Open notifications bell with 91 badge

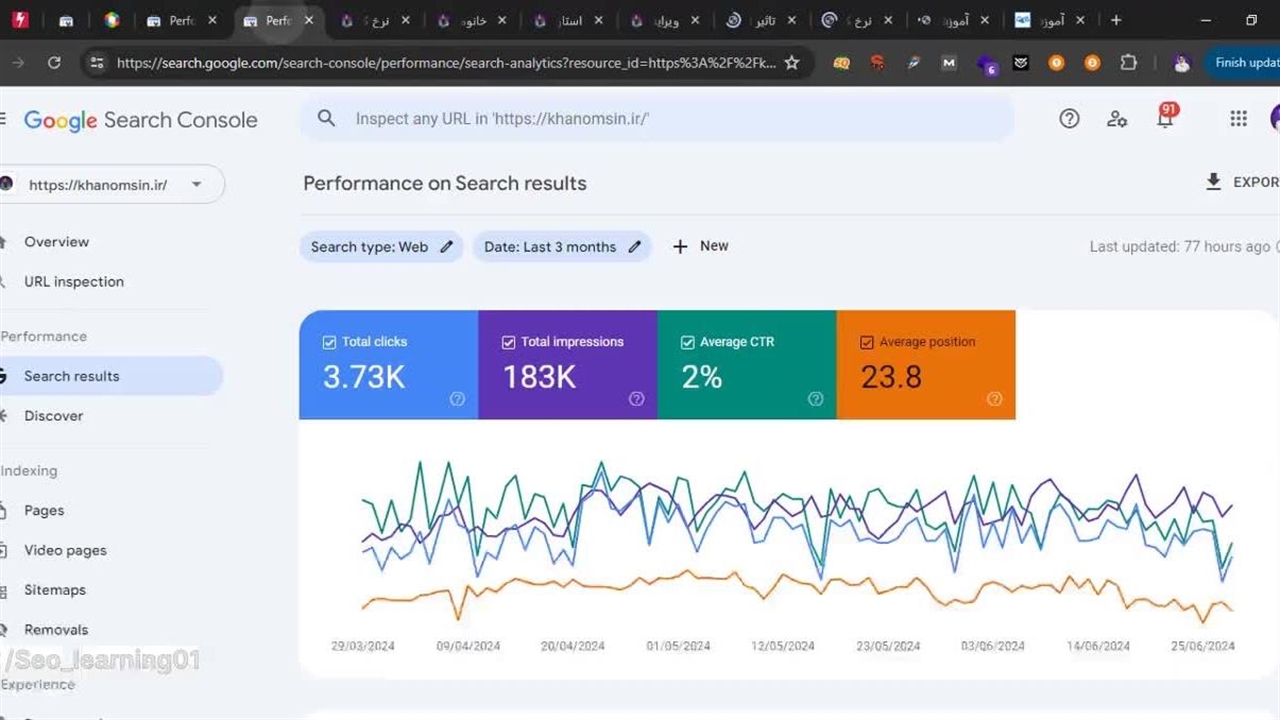click(1164, 119)
